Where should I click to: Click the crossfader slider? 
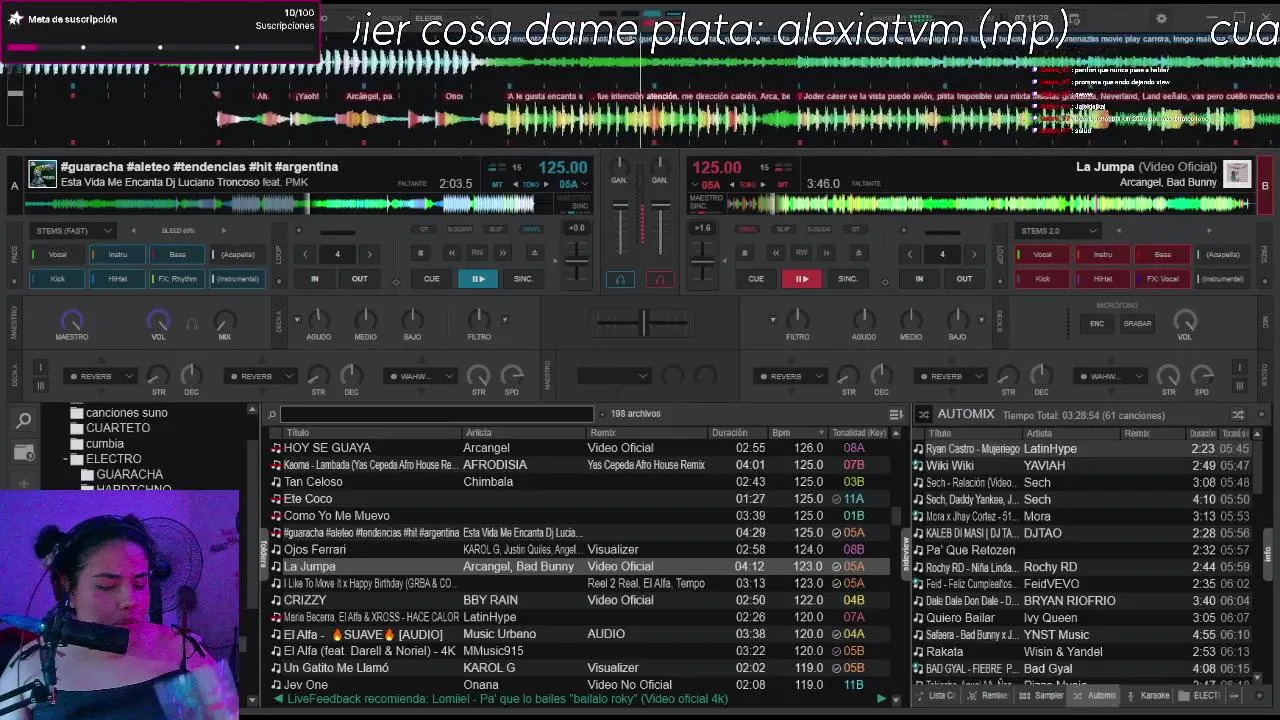[643, 322]
